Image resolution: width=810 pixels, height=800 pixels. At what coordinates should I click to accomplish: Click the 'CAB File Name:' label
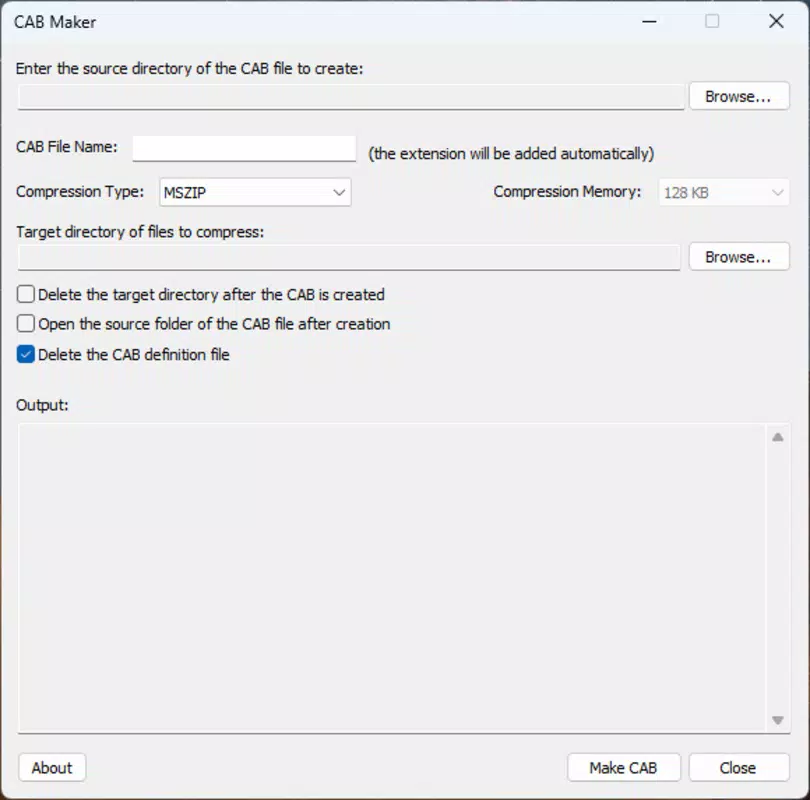click(x=67, y=147)
